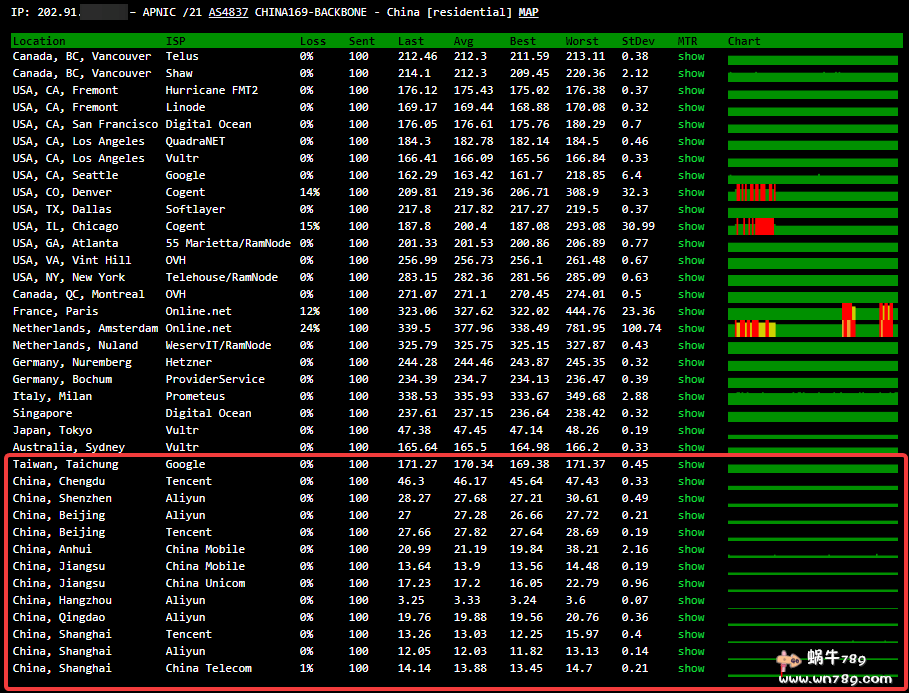The image size is (909, 693).
Task: Show MTR for Tokyo Vultr row
Action: 691,431
